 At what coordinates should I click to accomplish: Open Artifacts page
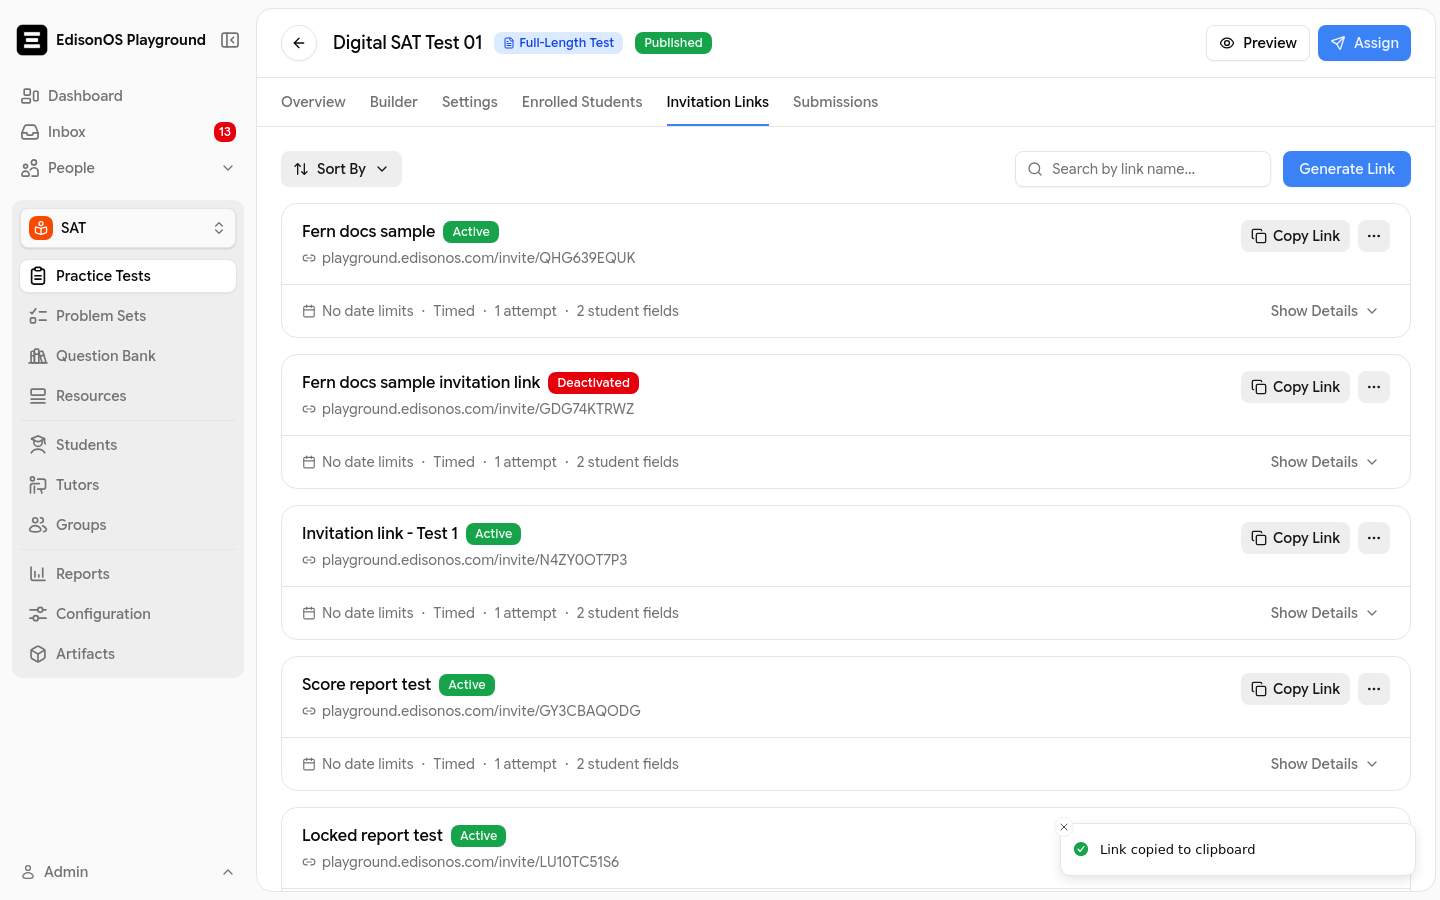[128, 654]
